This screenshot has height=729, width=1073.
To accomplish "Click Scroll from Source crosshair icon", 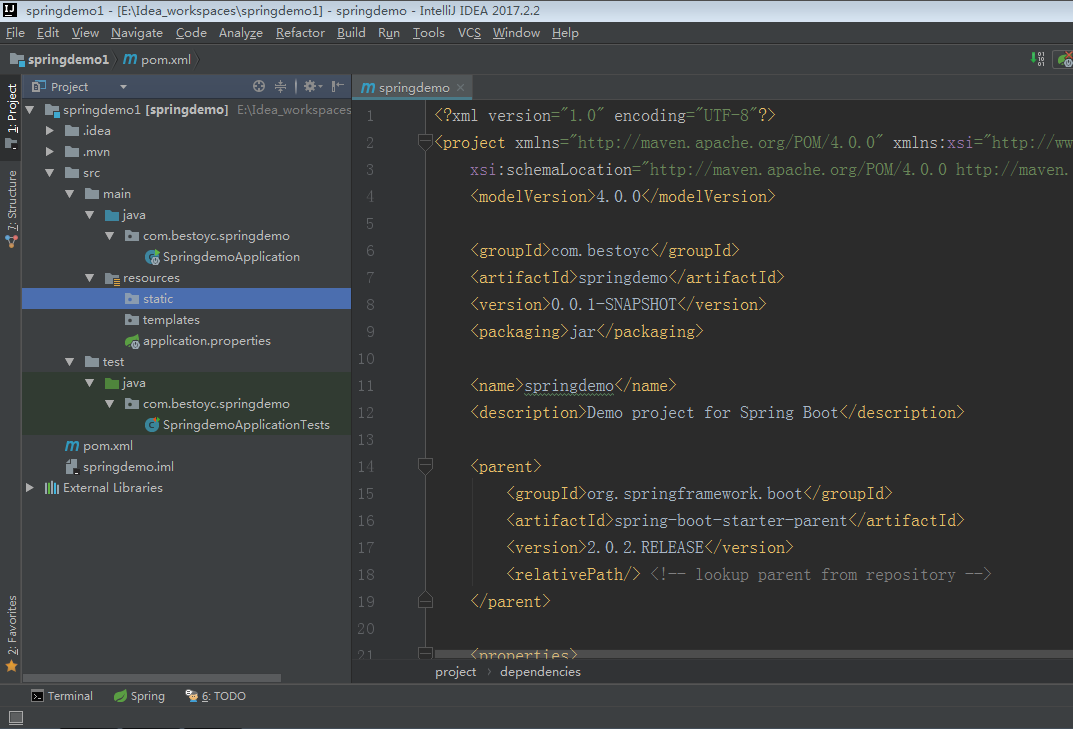I will point(259,86).
